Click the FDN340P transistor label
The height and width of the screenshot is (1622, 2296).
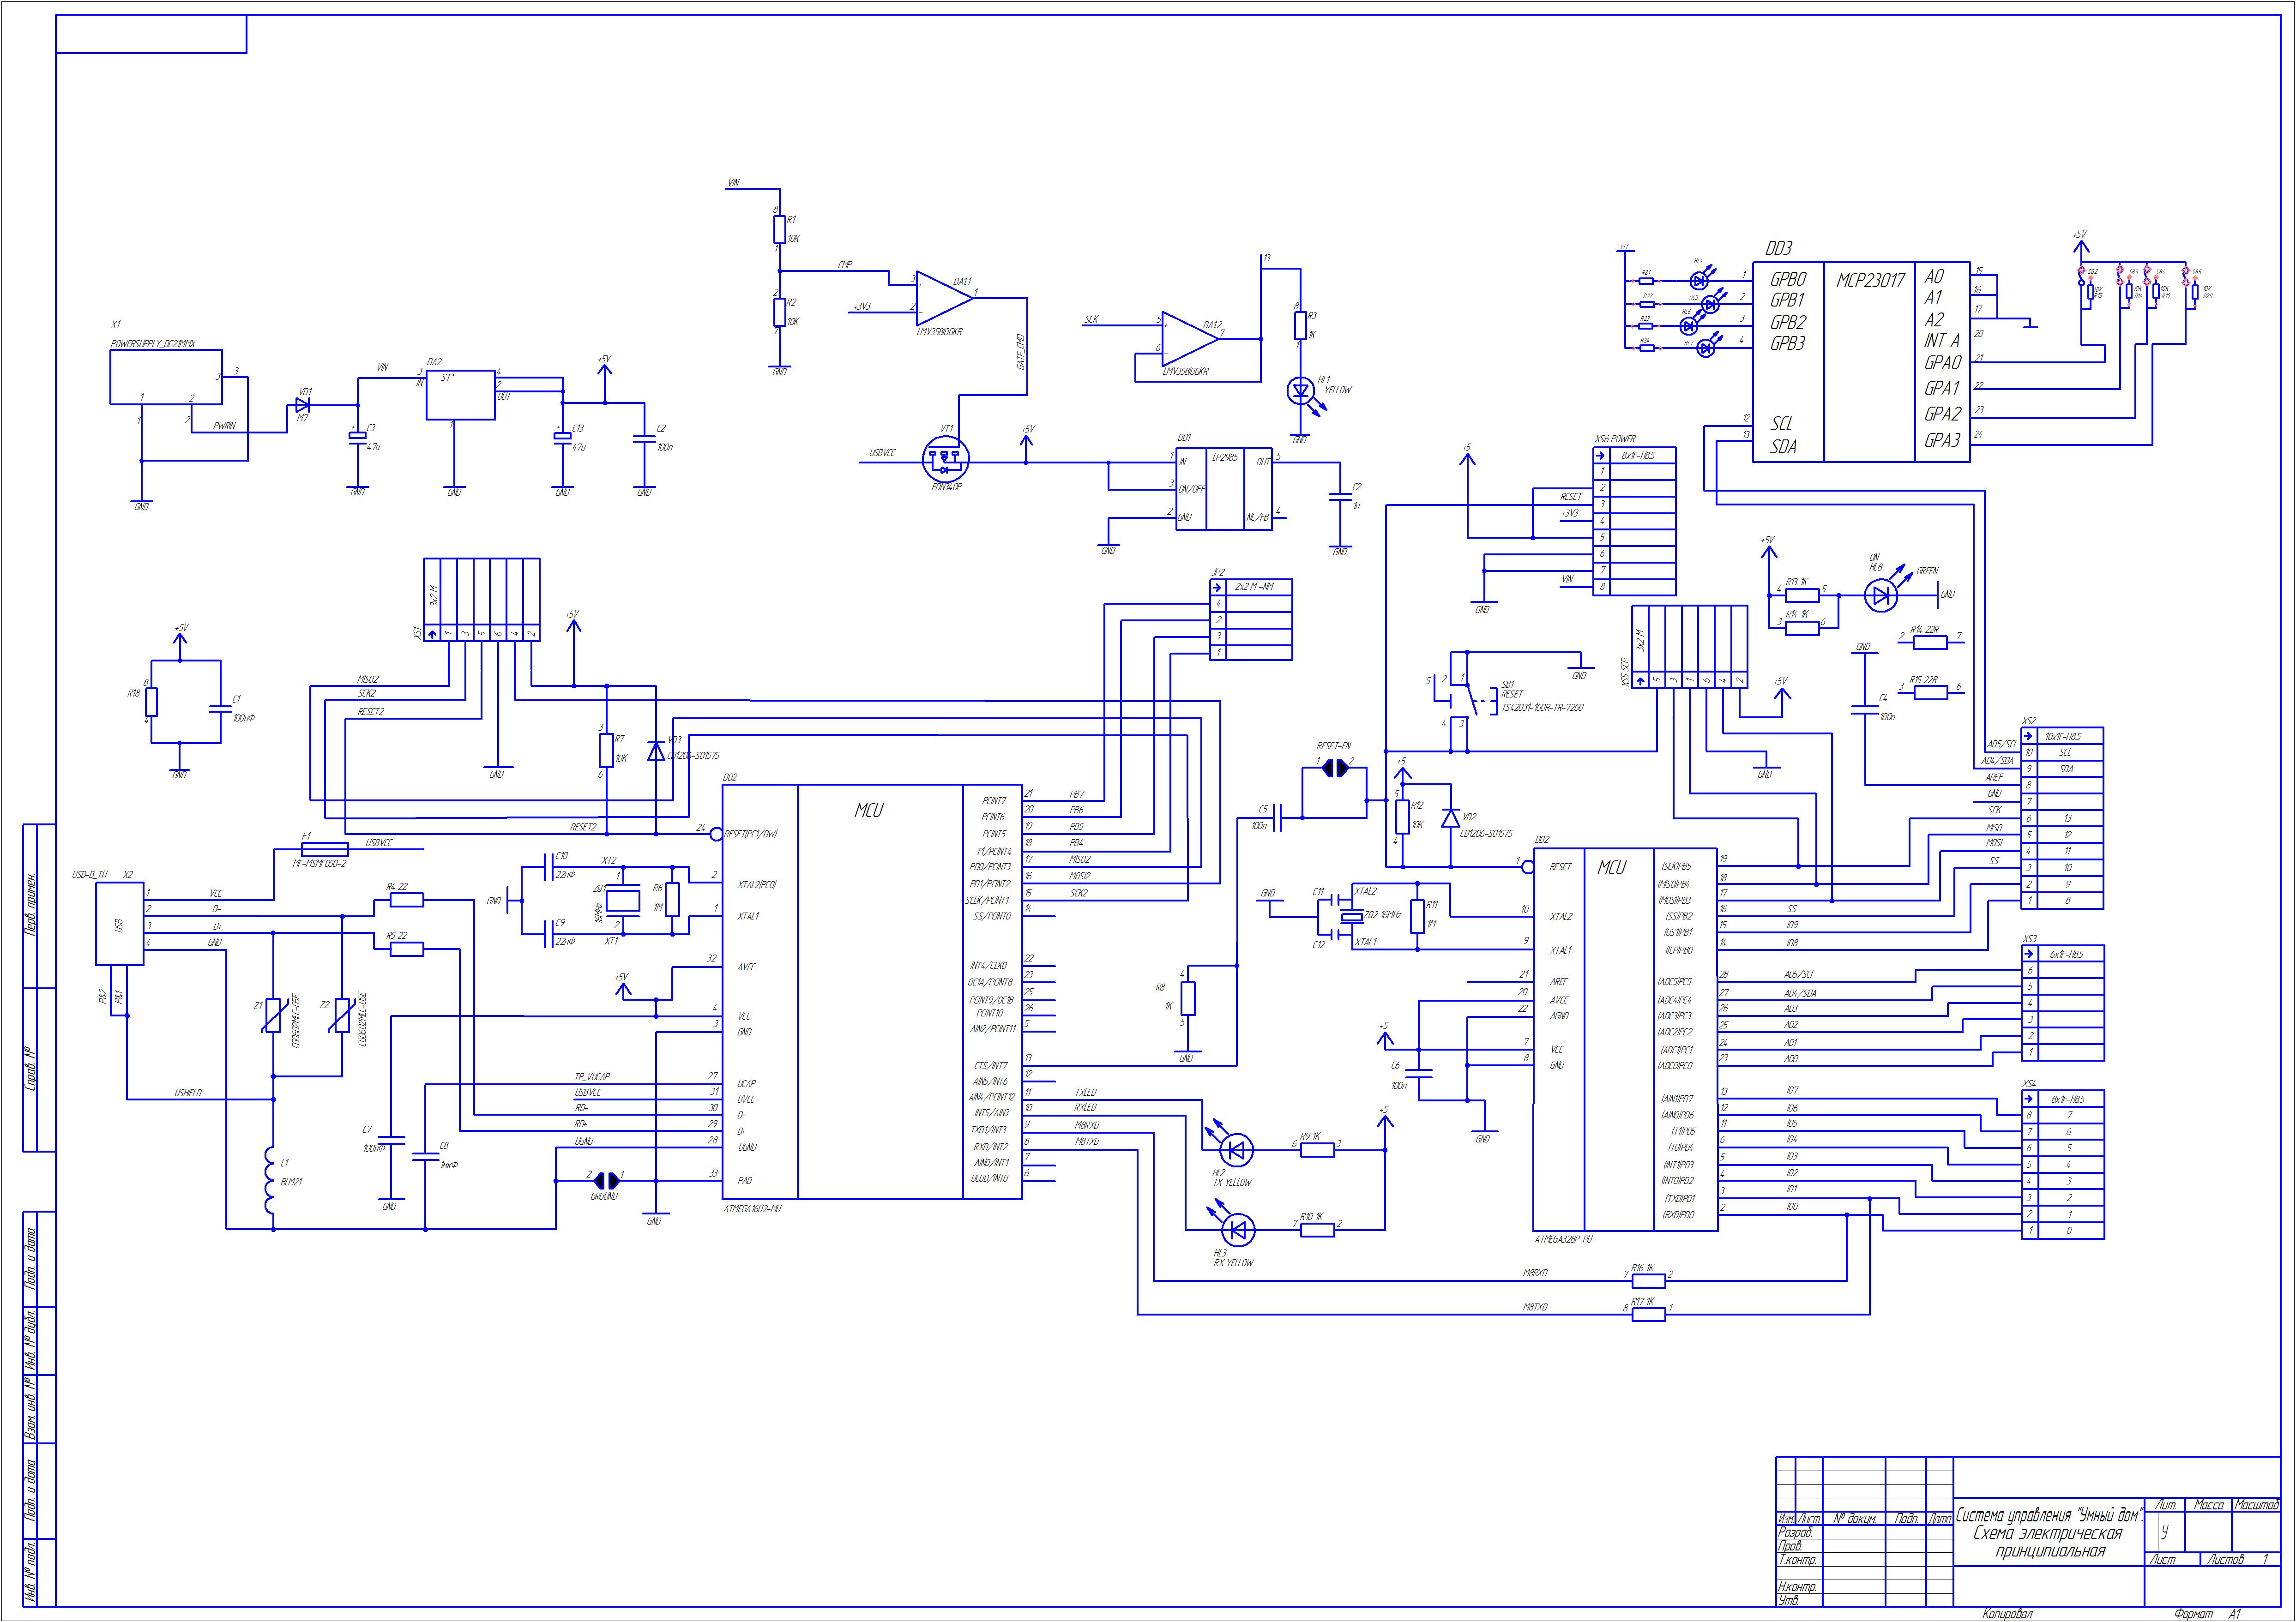click(946, 487)
